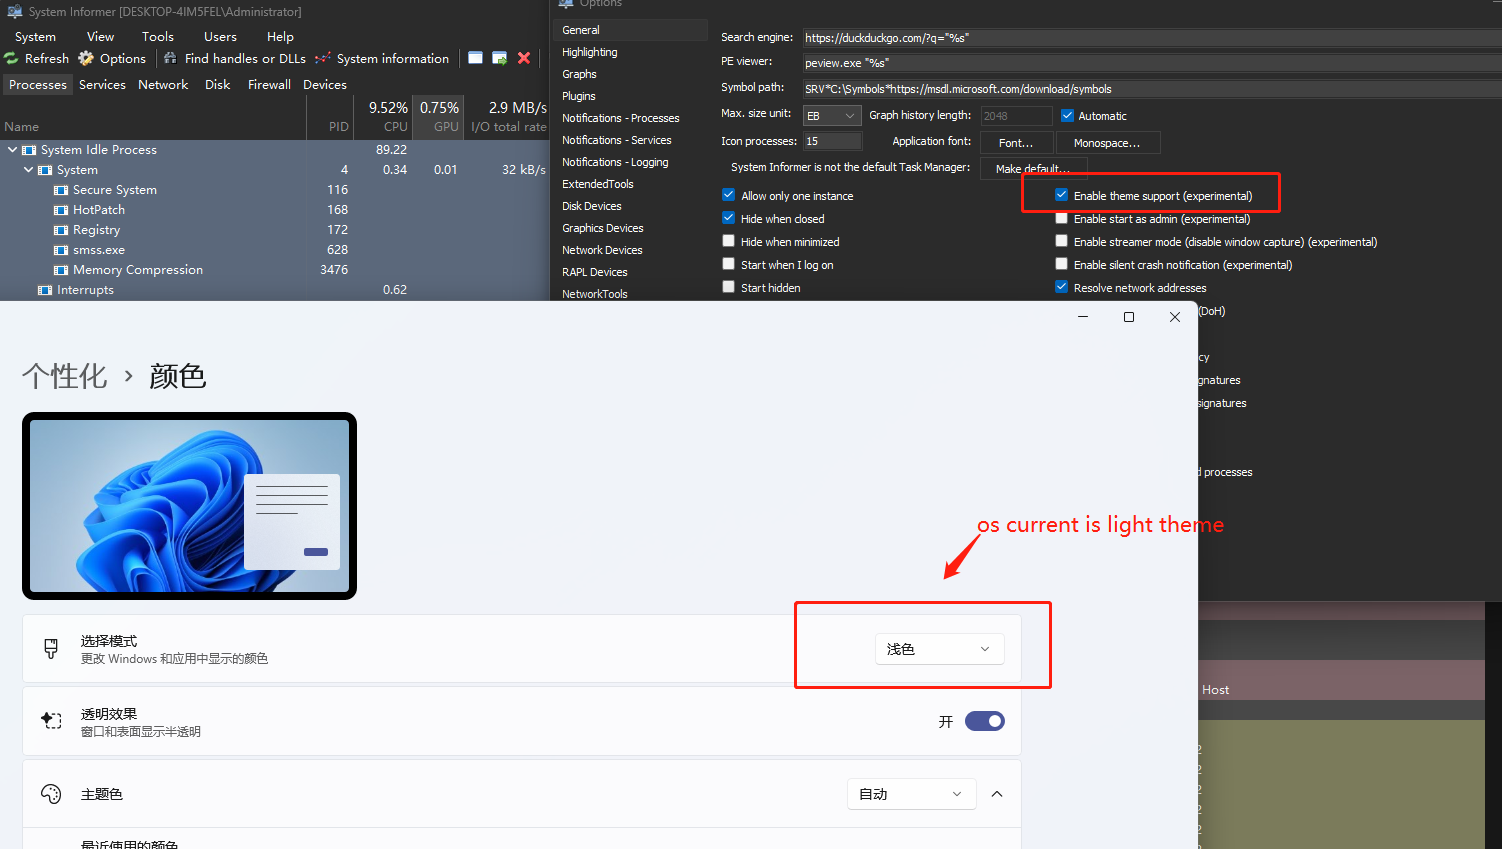Image resolution: width=1502 pixels, height=849 pixels.
Task: Open the Max. size unit EB dropdown
Action: coord(832,114)
